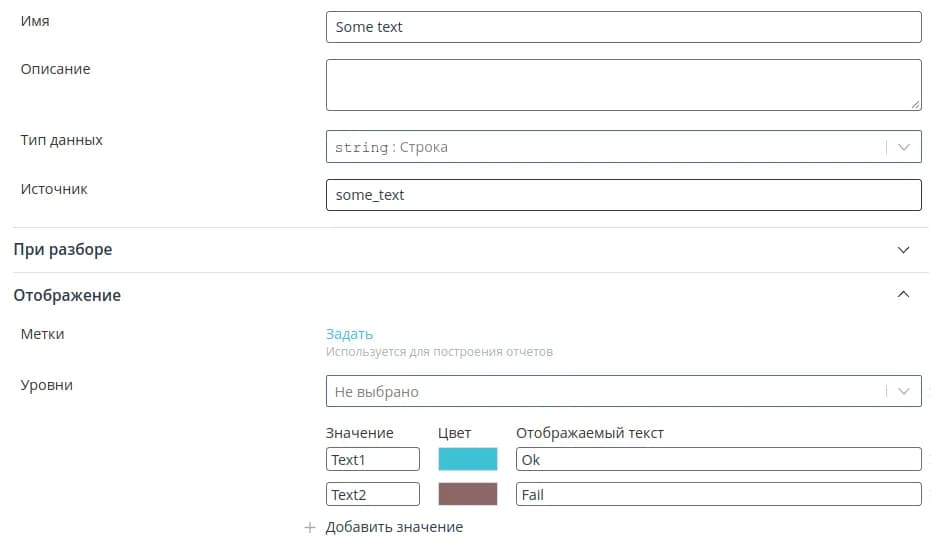Open the cyan color swatch for Text1
Viewport: 931px width, 553px height.
tap(467, 459)
